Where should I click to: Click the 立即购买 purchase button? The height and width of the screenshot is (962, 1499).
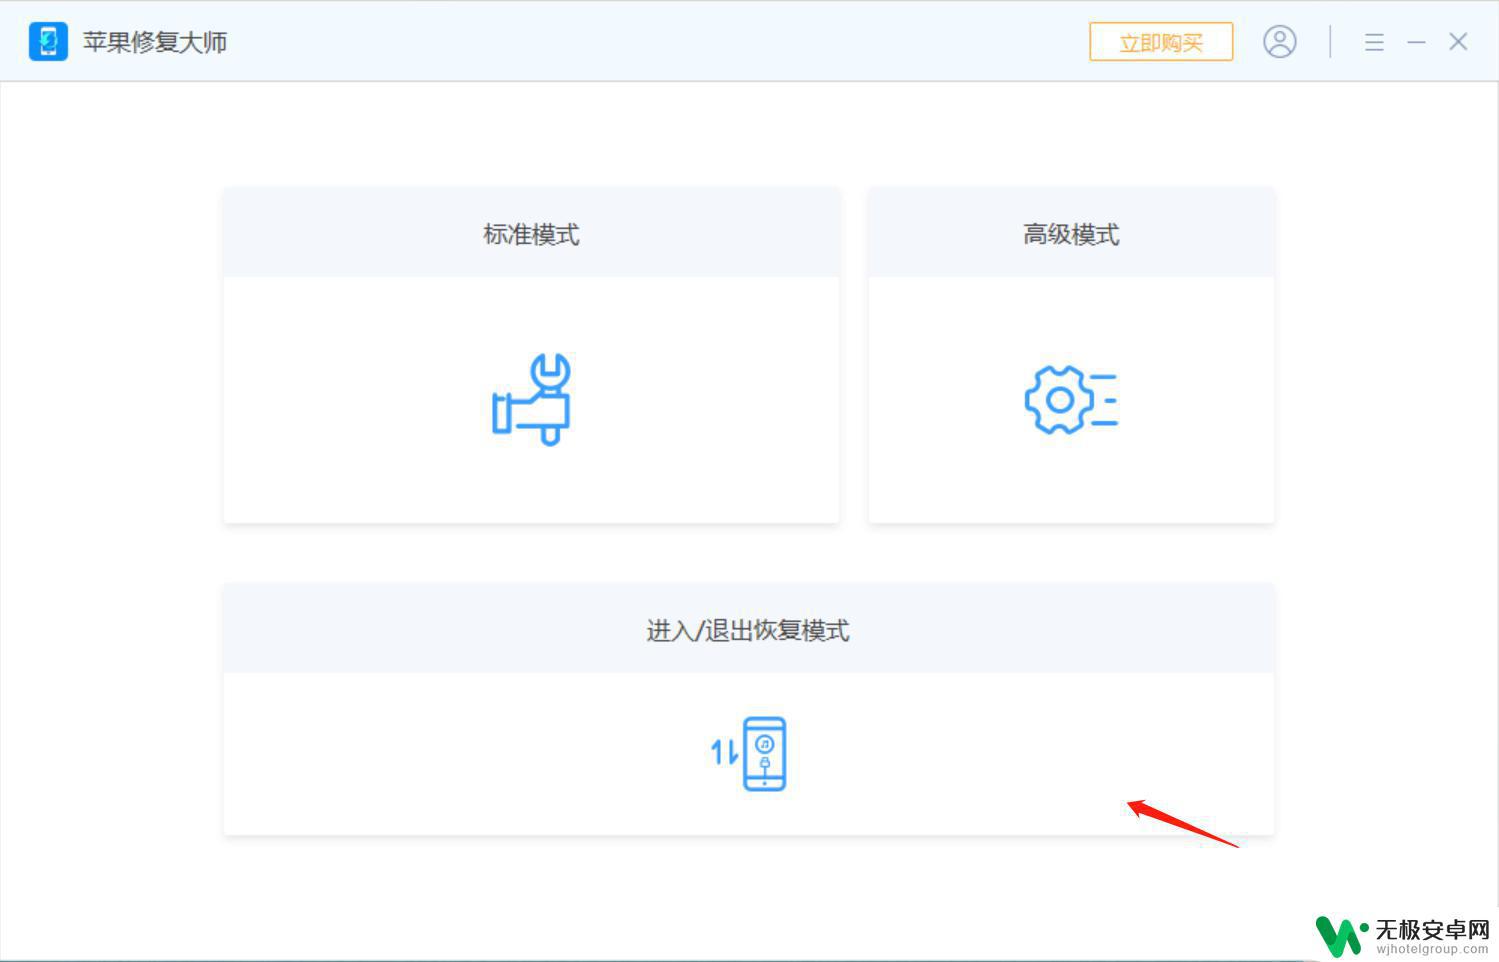pyautogui.click(x=1161, y=42)
